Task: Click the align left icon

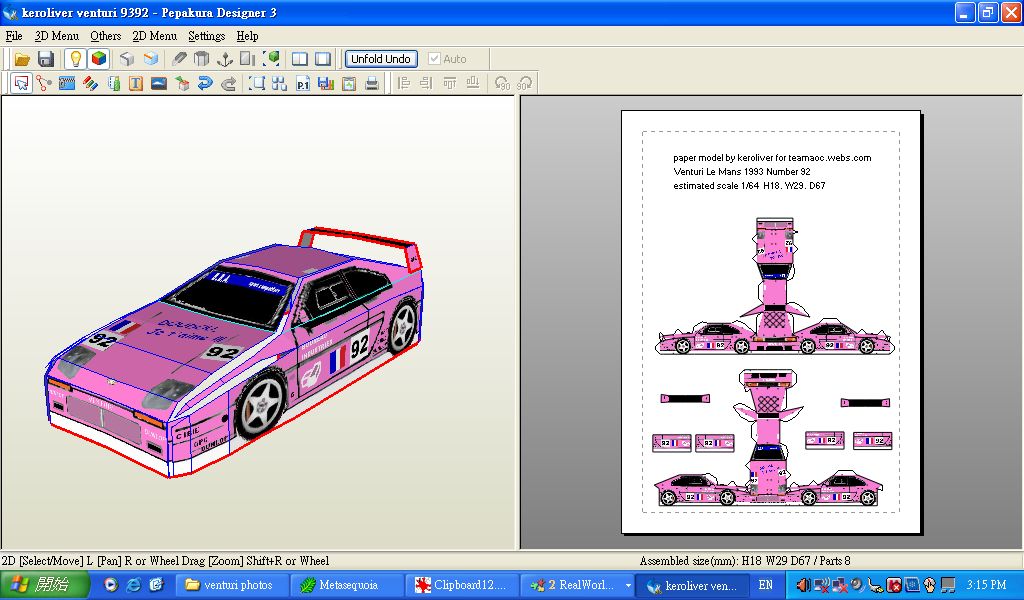Action: [404, 84]
